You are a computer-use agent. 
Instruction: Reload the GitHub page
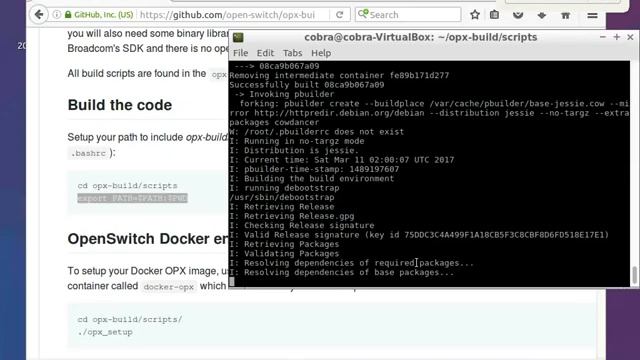pos(340,15)
